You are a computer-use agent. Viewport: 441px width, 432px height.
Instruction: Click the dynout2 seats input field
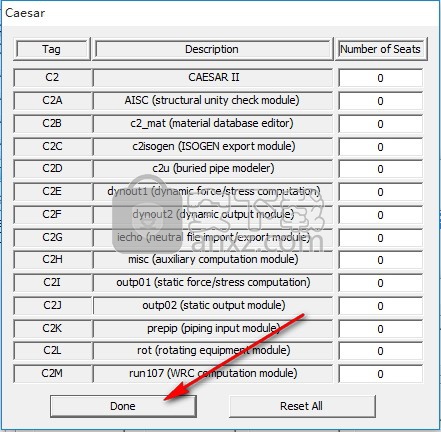tap(380, 215)
